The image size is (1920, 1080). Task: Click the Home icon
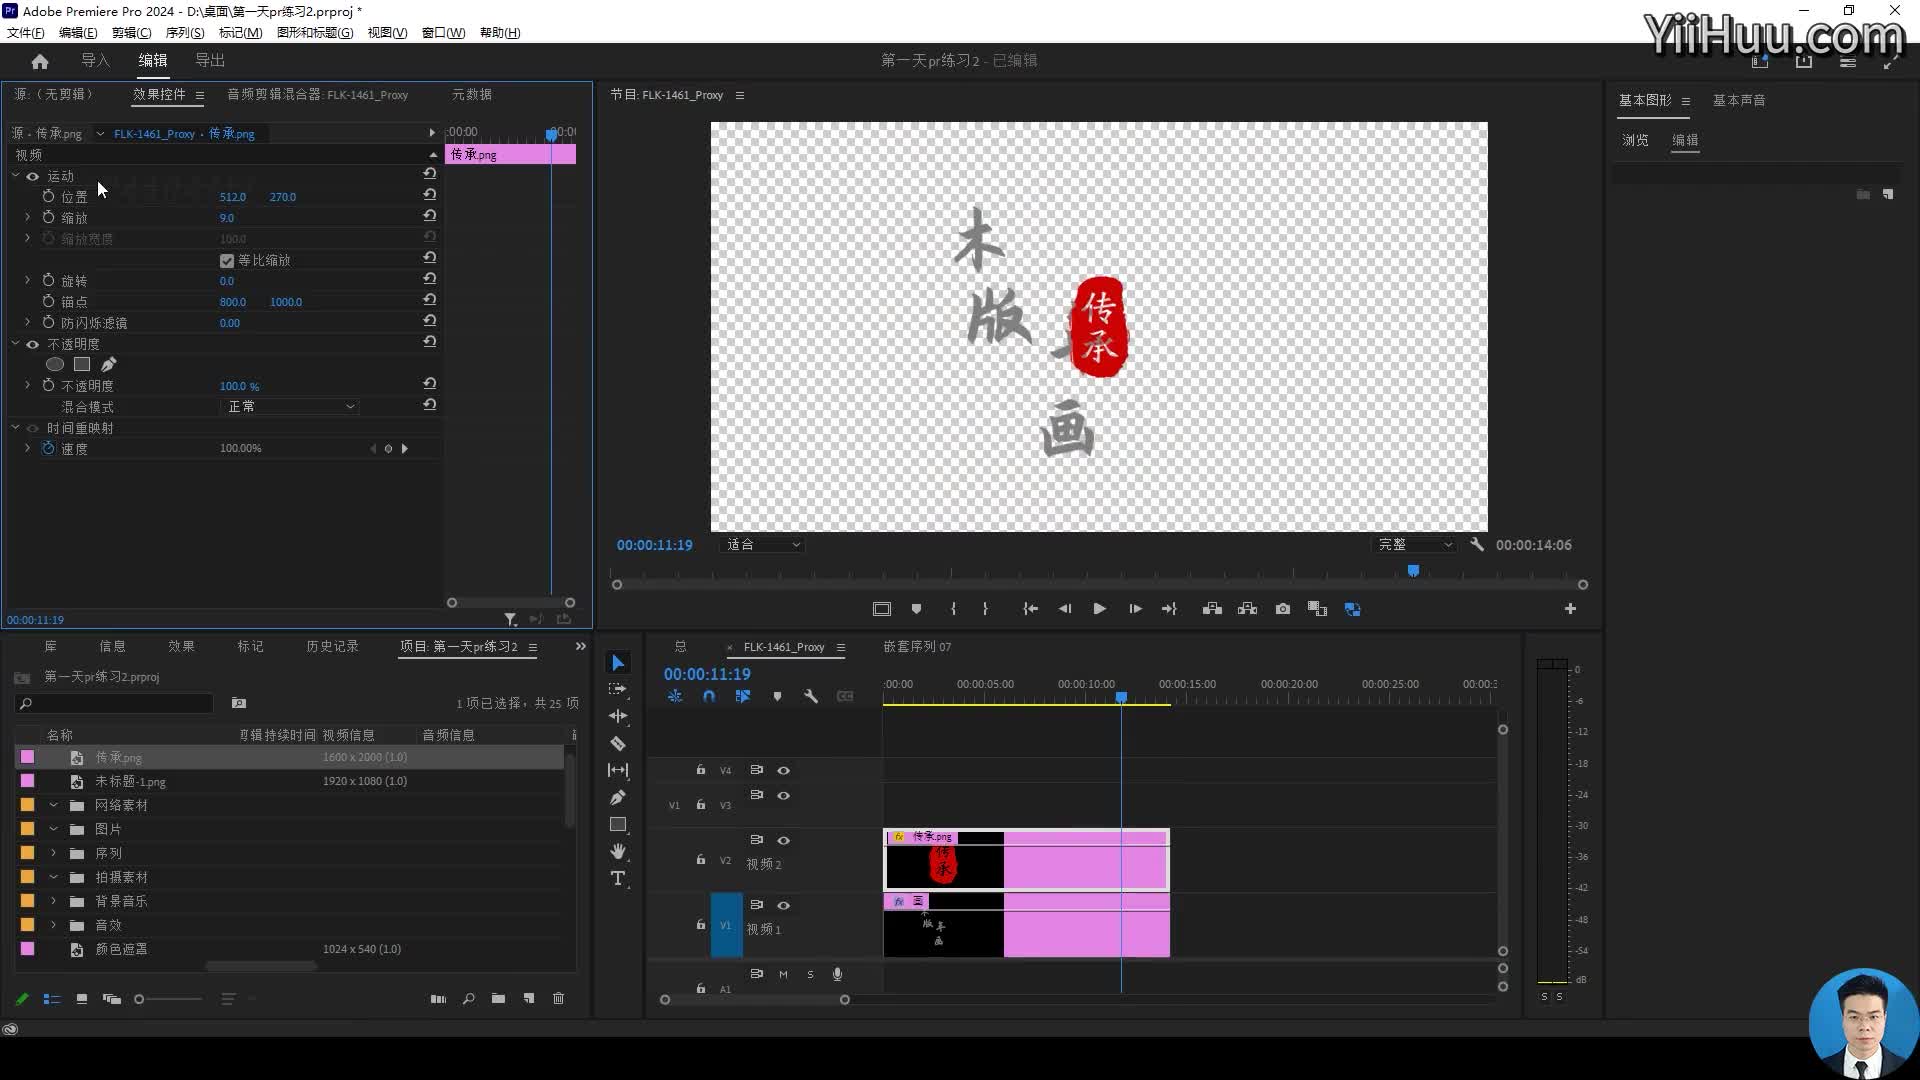tap(40, 61)
